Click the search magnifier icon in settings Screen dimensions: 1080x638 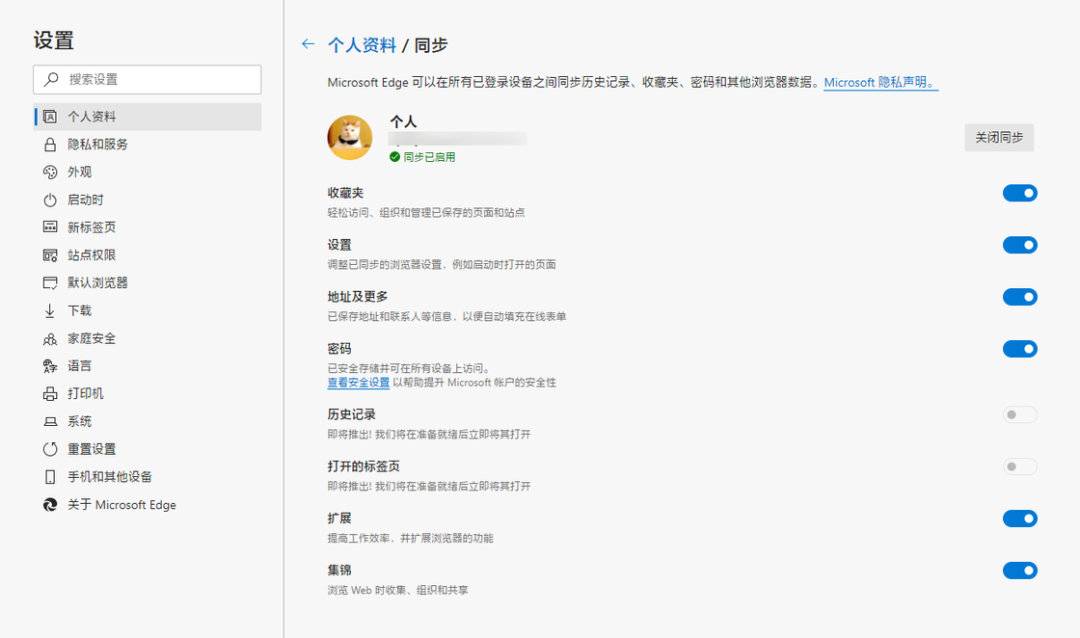click(51, 79)
